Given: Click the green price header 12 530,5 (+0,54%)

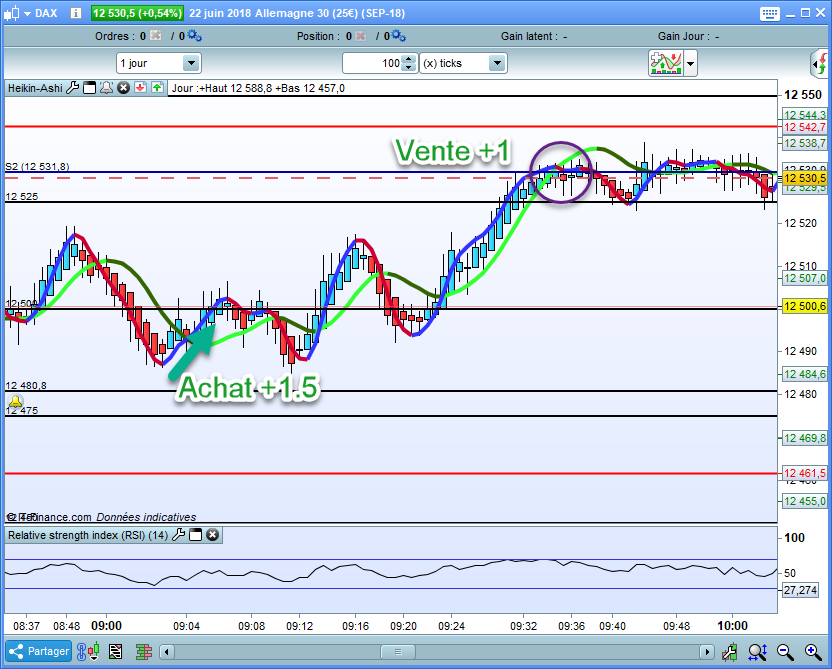Looking at the screenshot, I should pyautogui.click(x=137, y=13).
